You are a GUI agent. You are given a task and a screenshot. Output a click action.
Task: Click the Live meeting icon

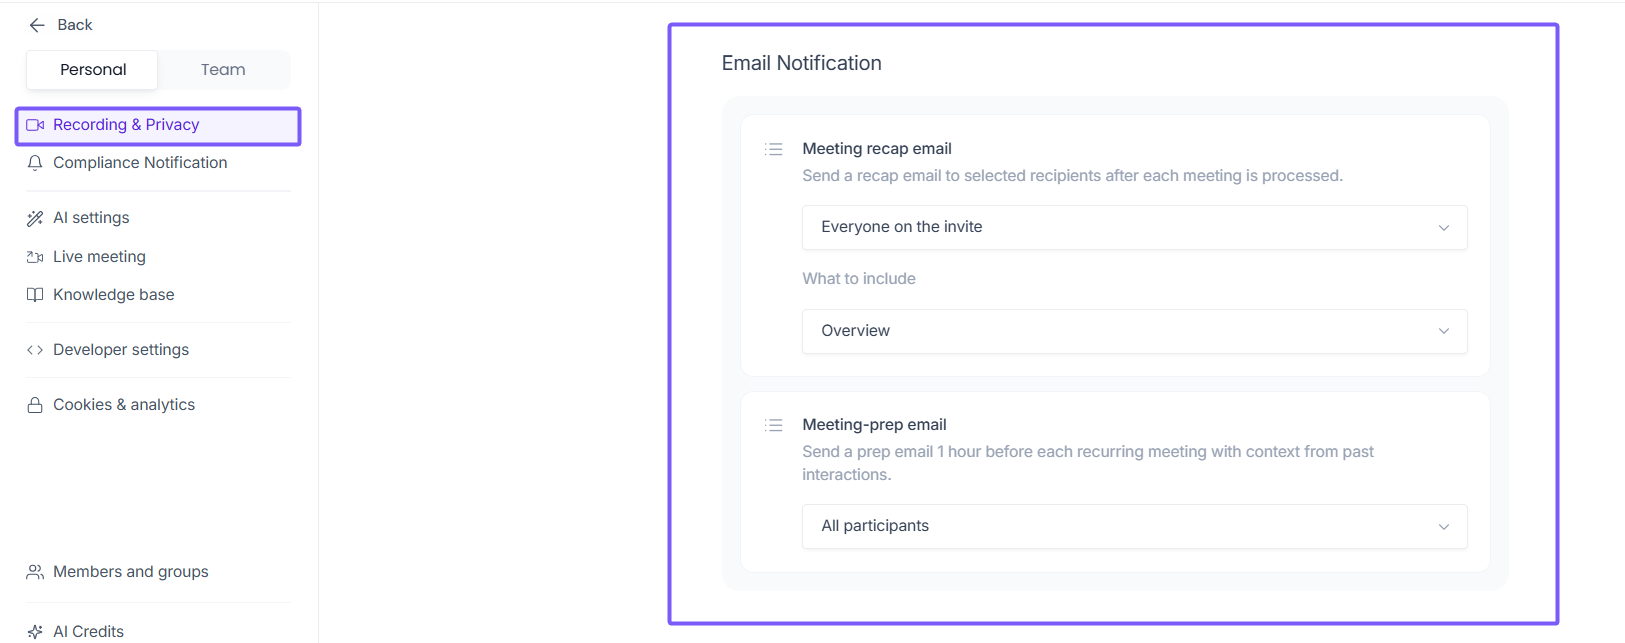tap(35, 257)
